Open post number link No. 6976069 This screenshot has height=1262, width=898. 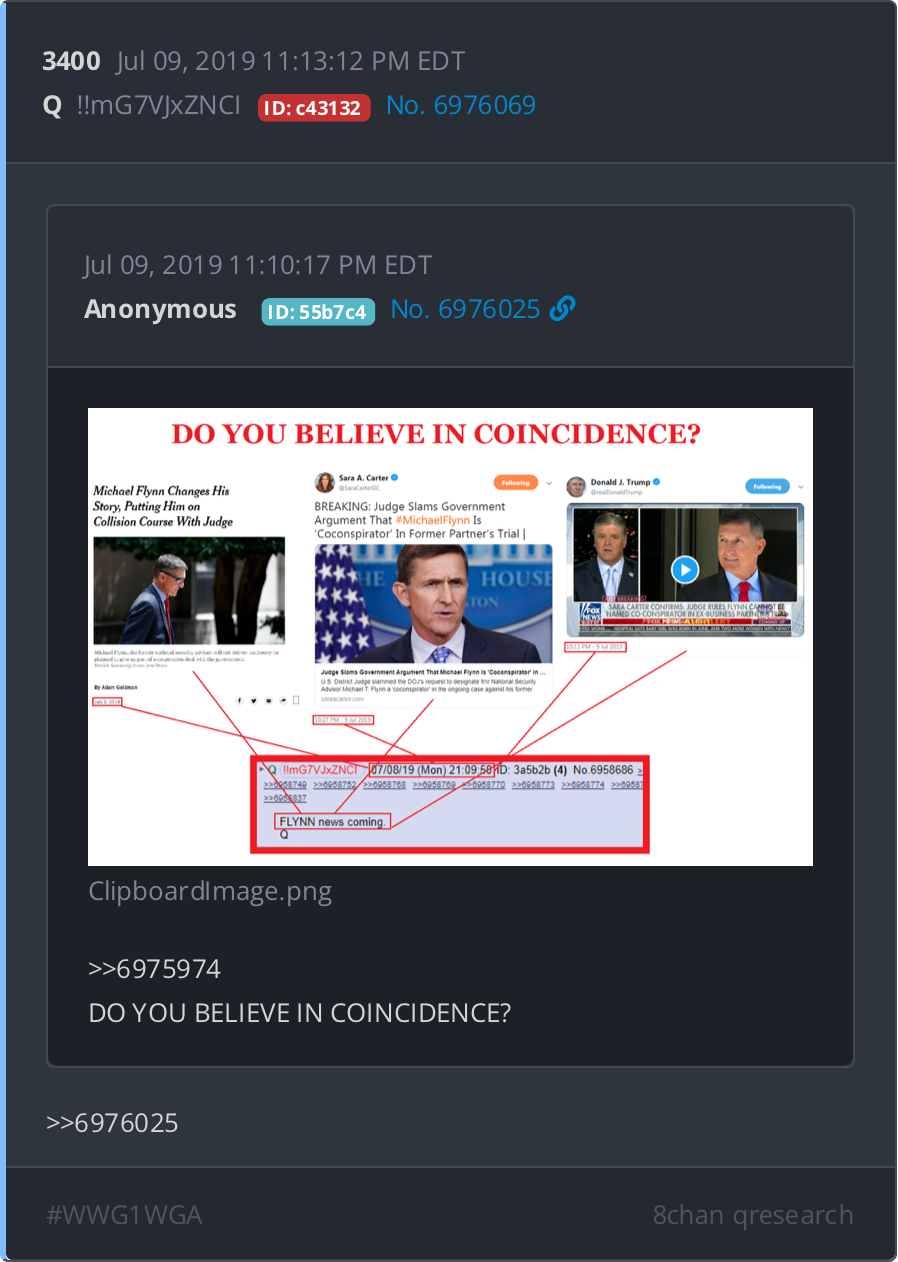click(461, 105)
